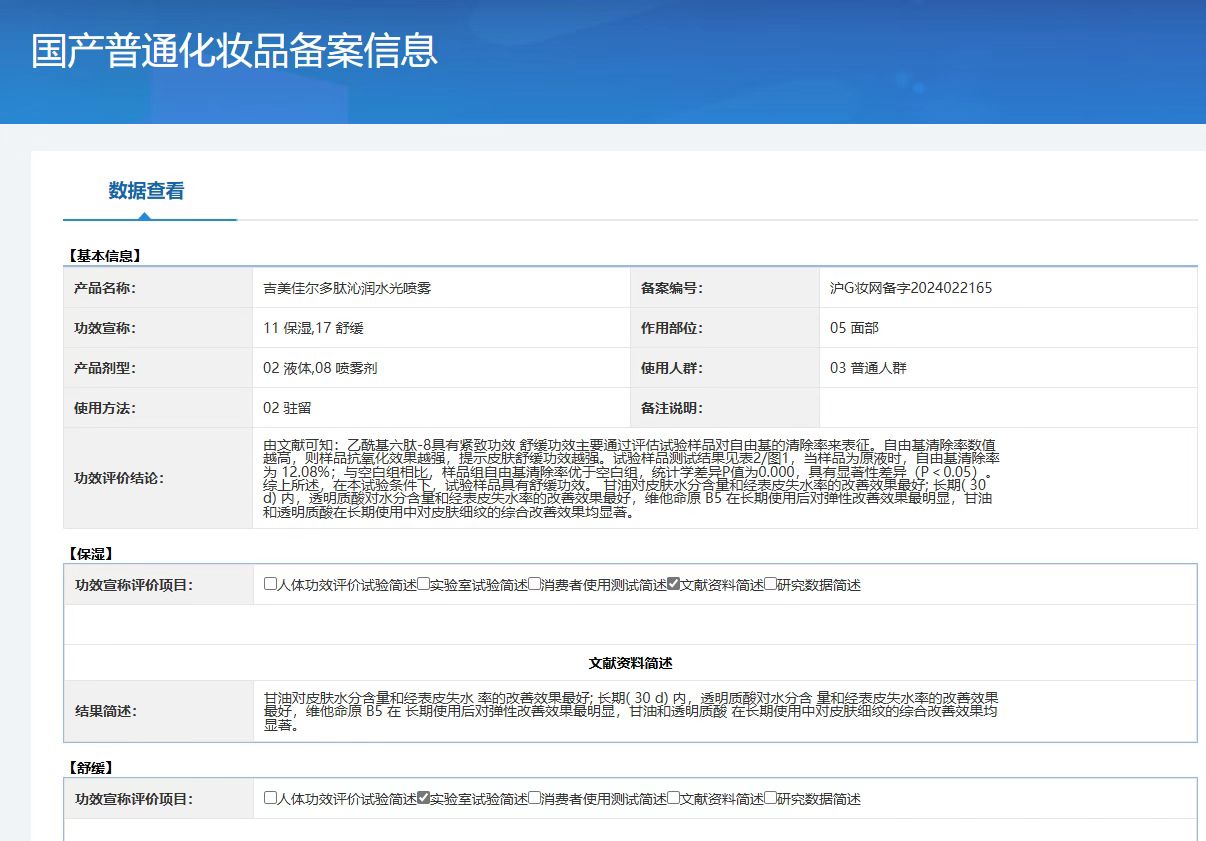Screen dimensions: 1206x841
Task: Uncheck 实验室试验简述 in the 舒缓 section
Action: 424,798
